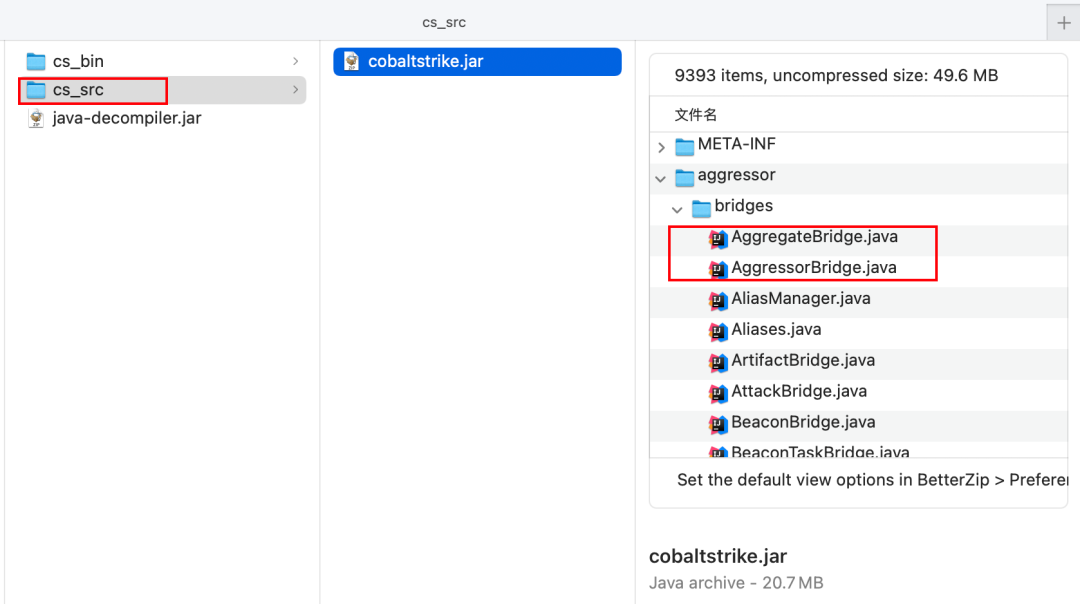The height and width of the screenshot is (604, 1080).
Task: Expand the META-INF folder
Action: click(661, 147)
